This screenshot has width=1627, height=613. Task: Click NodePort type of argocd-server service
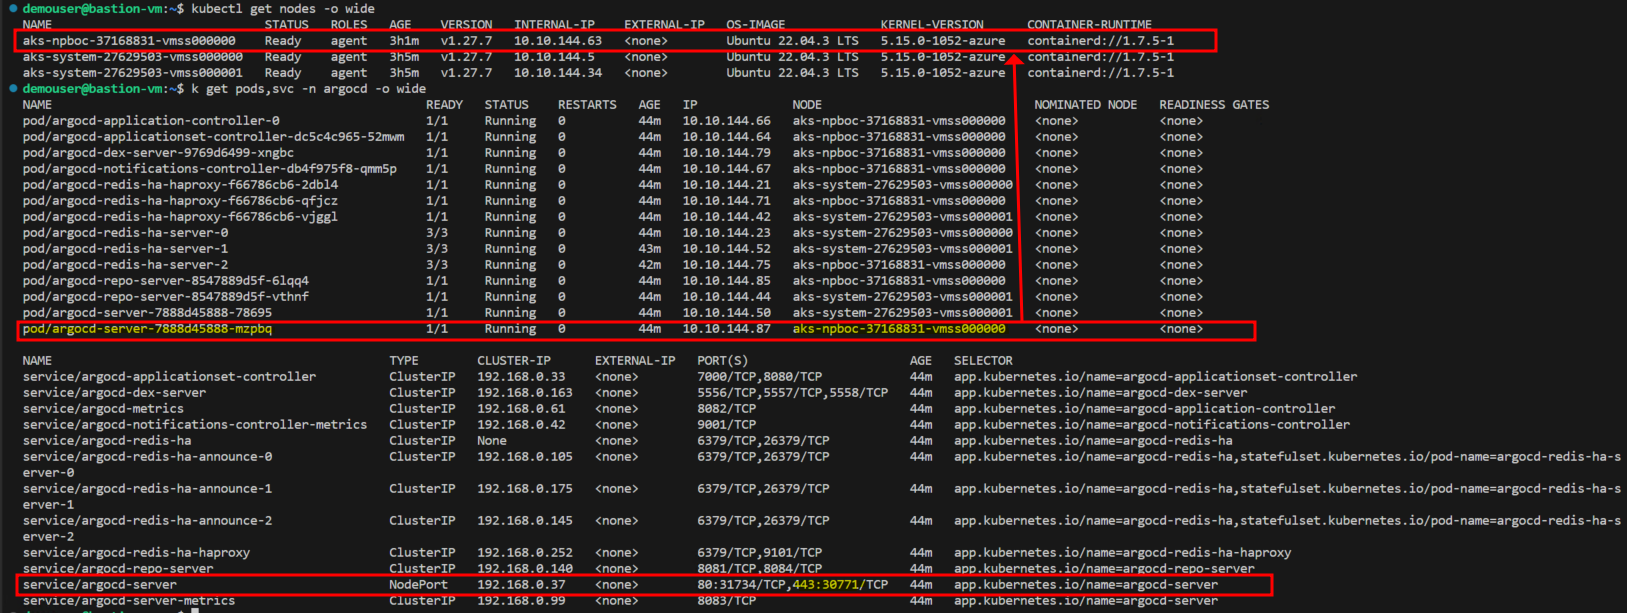pos(418,585)
